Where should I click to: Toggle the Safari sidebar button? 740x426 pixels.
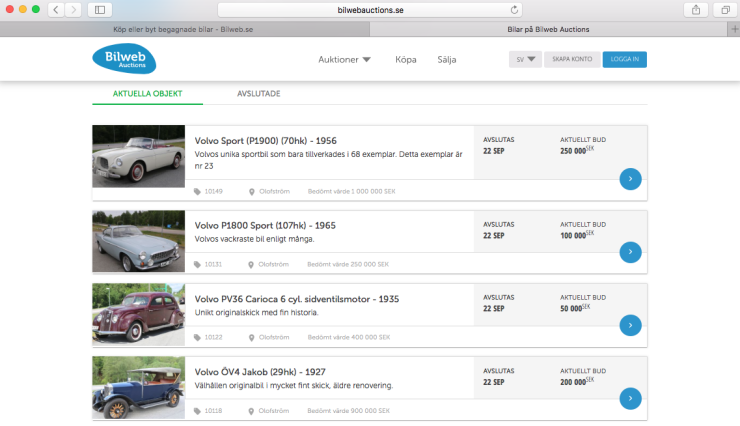[x=100, y=10]
